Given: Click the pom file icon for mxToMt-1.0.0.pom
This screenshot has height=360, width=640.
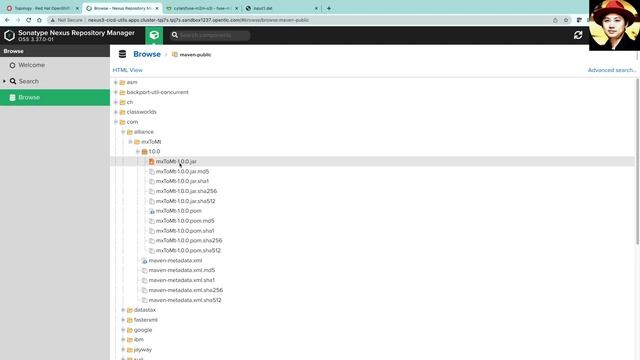Looking at the screenshot, I should point(151,211).
